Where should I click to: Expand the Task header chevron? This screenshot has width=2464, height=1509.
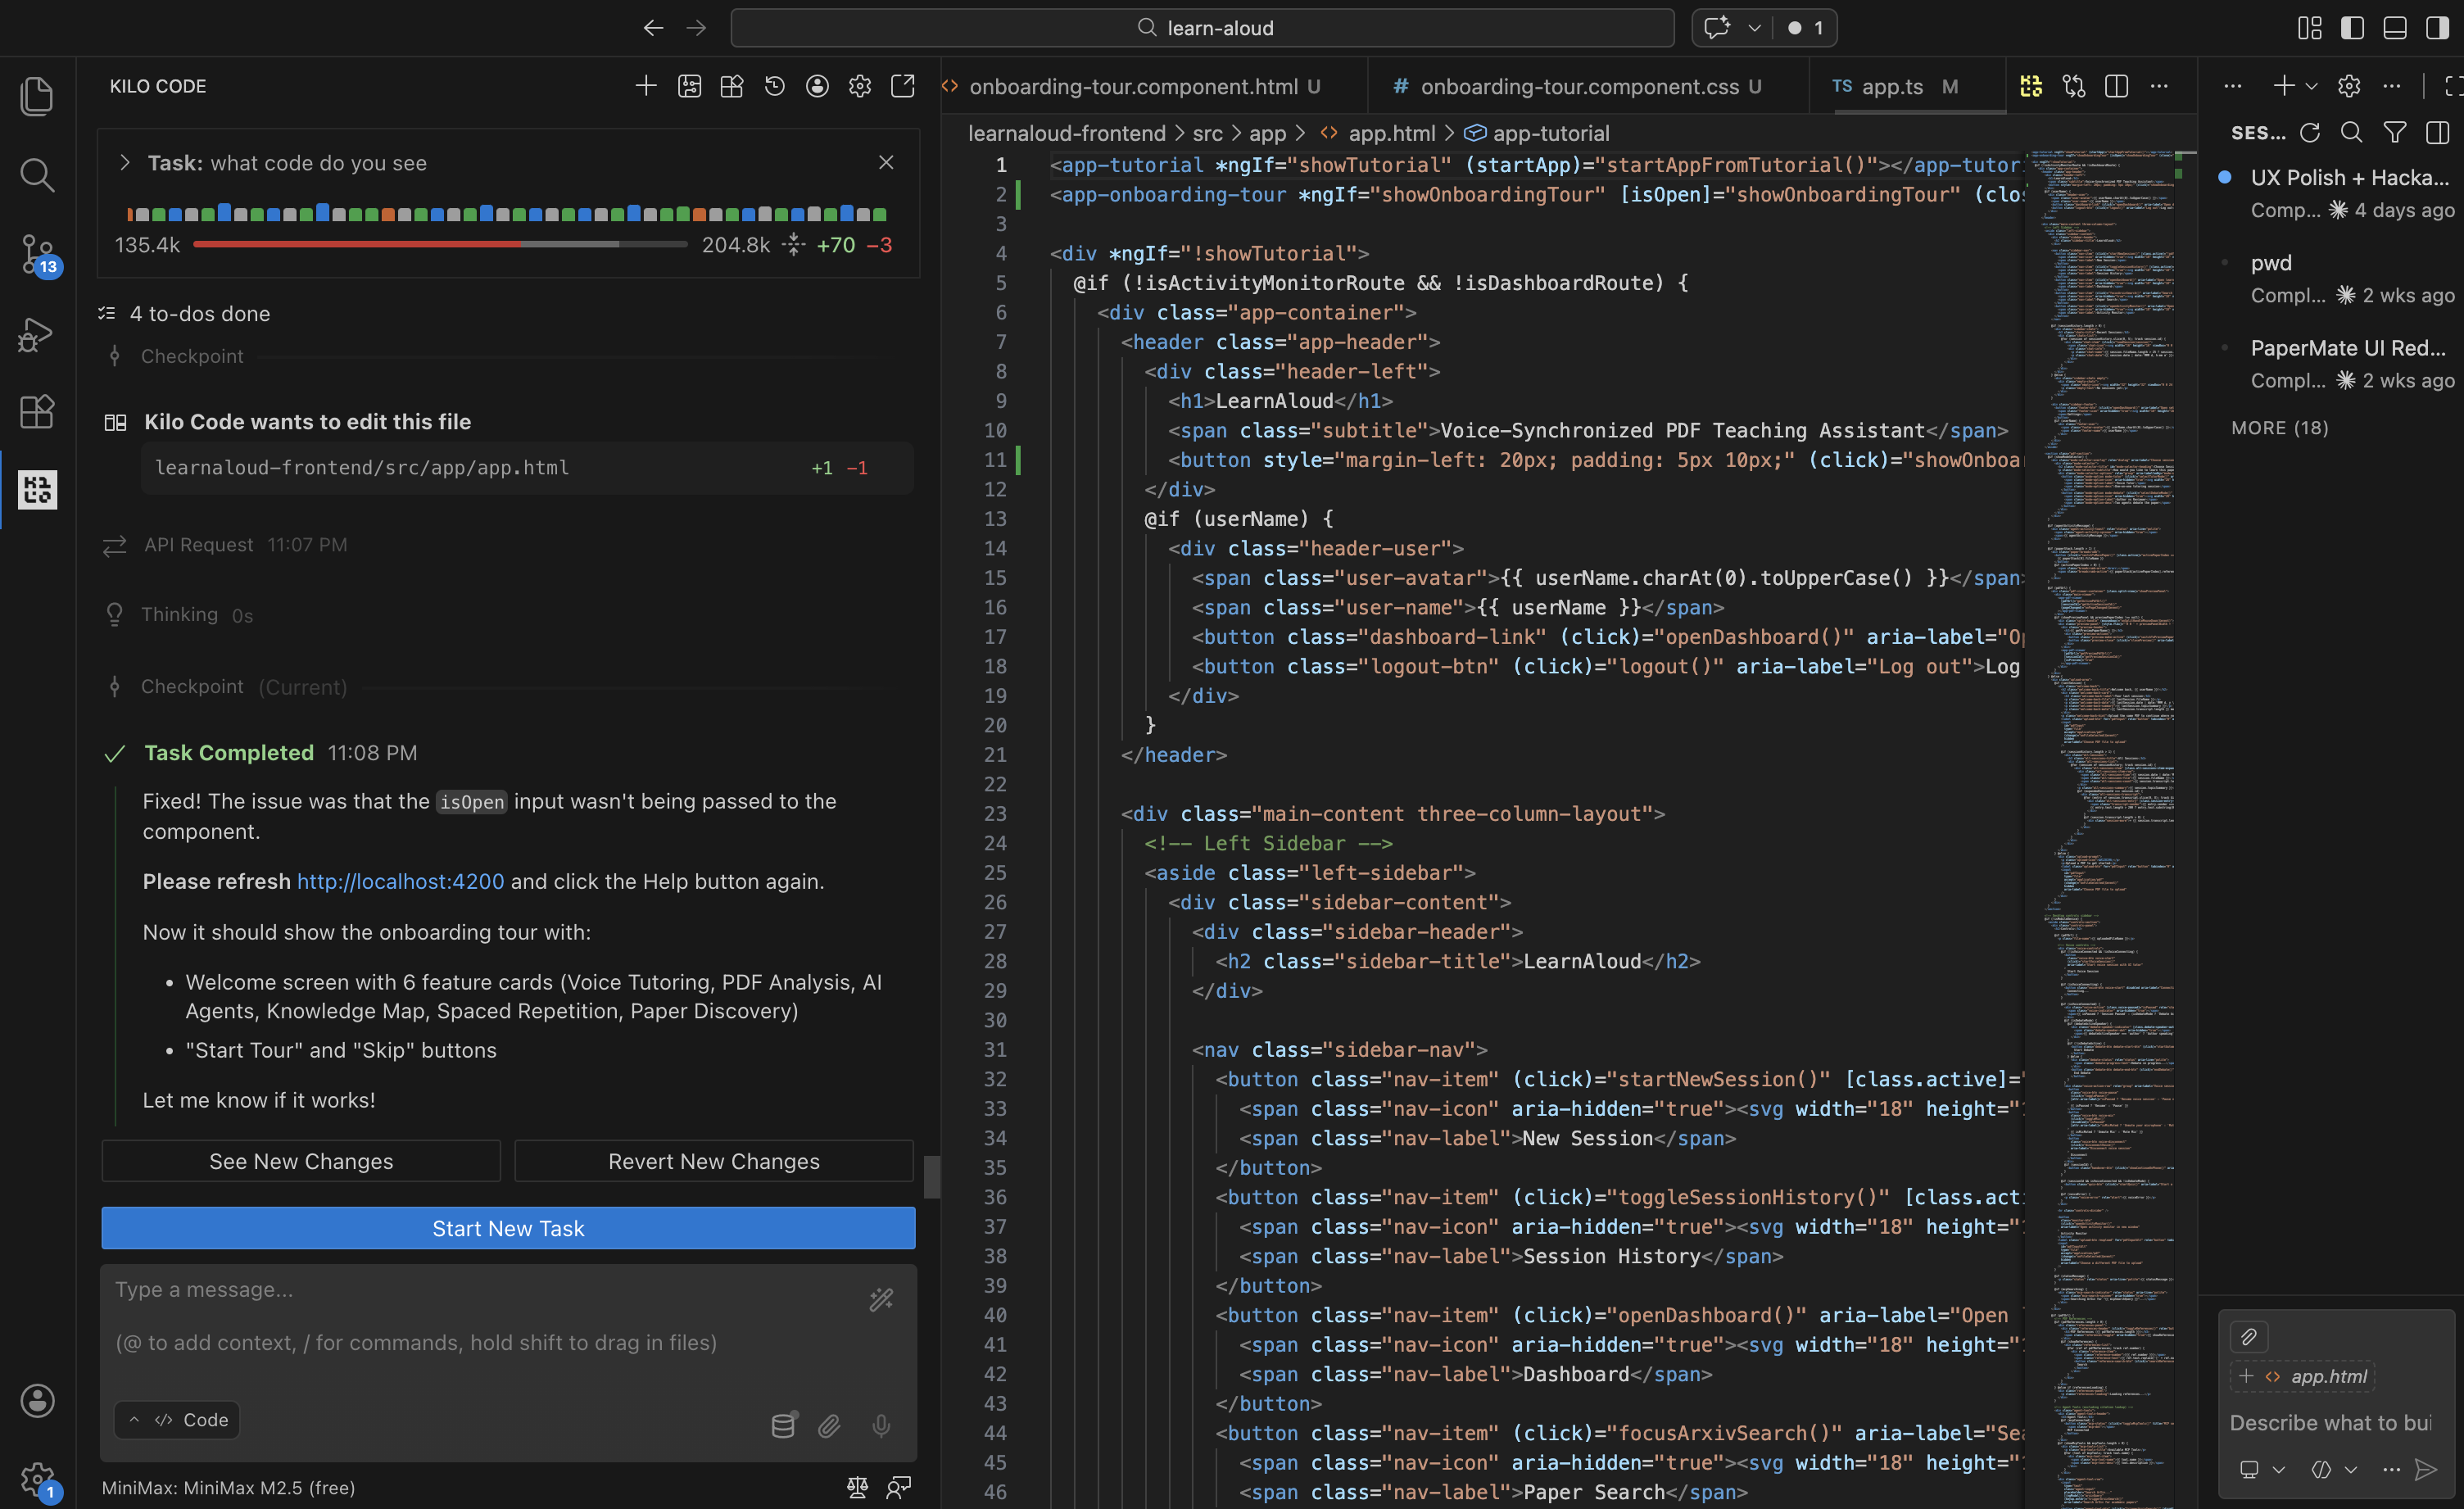click(x=125, y=163)
